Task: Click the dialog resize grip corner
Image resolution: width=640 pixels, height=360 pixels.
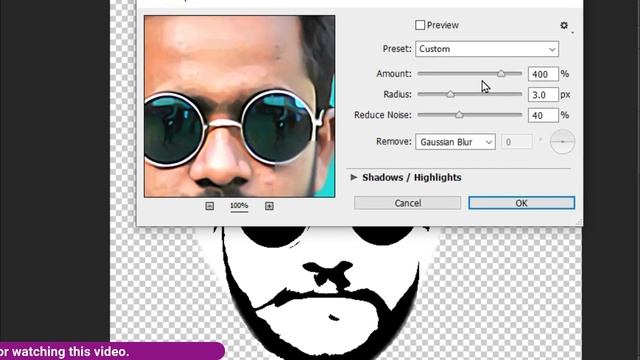Action: [x=579, y=222]
